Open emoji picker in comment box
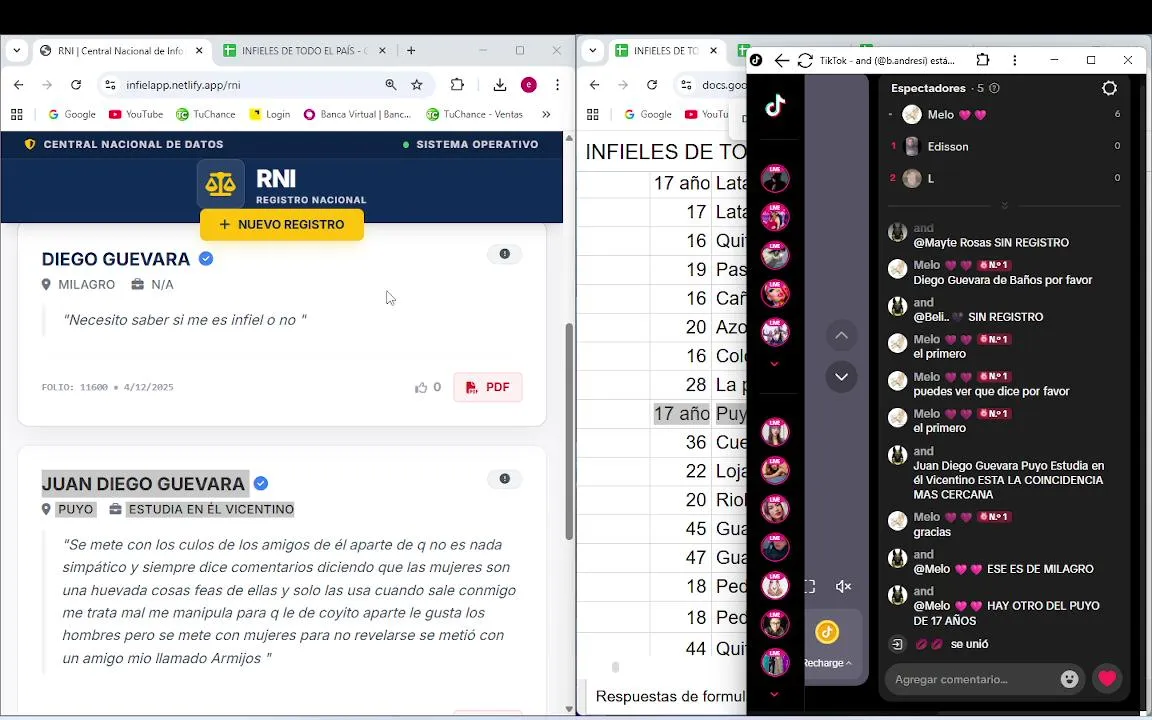Screen dimensions: 1152x720 pyautogui.click(x=1070, y=680)
